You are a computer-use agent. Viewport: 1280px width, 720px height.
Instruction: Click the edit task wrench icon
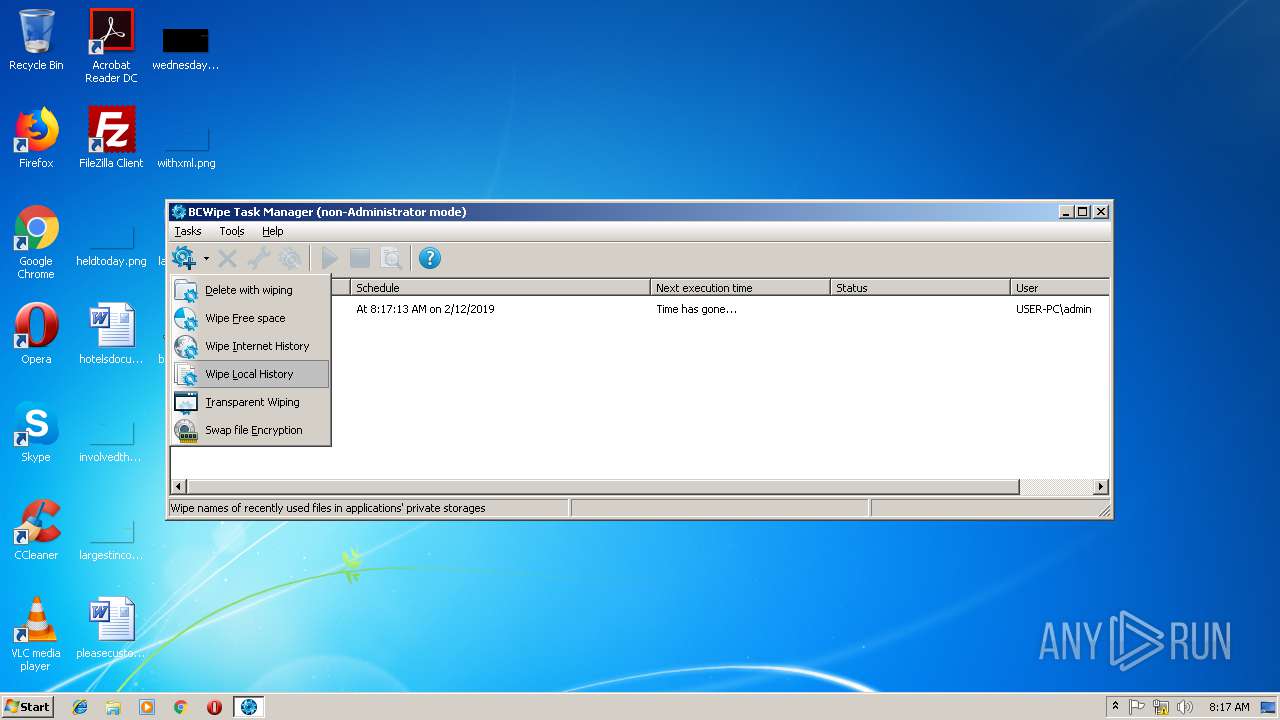pyautogui.click(x=259, y=259)
